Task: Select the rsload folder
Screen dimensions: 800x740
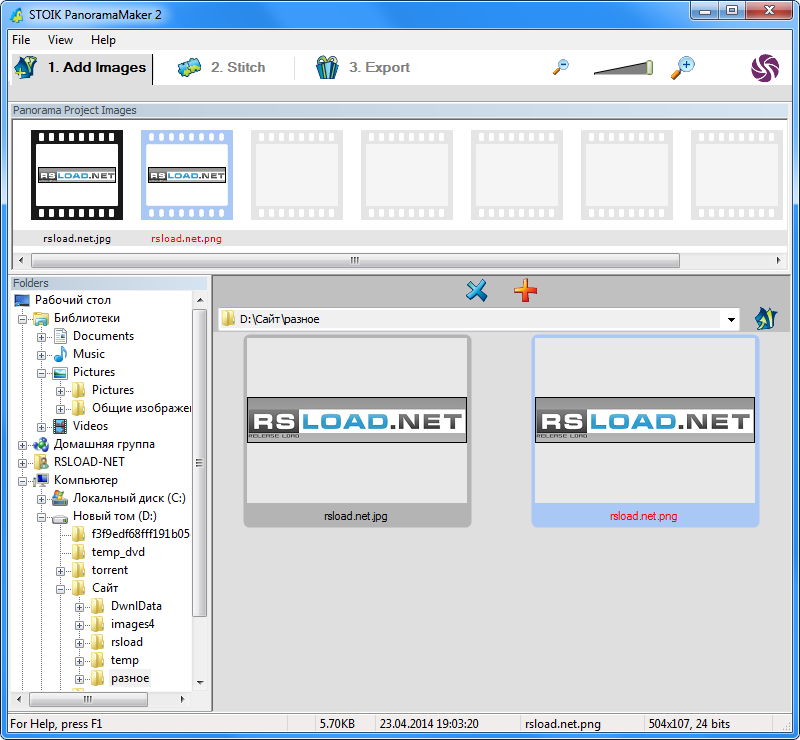Action: click(127, 642)
